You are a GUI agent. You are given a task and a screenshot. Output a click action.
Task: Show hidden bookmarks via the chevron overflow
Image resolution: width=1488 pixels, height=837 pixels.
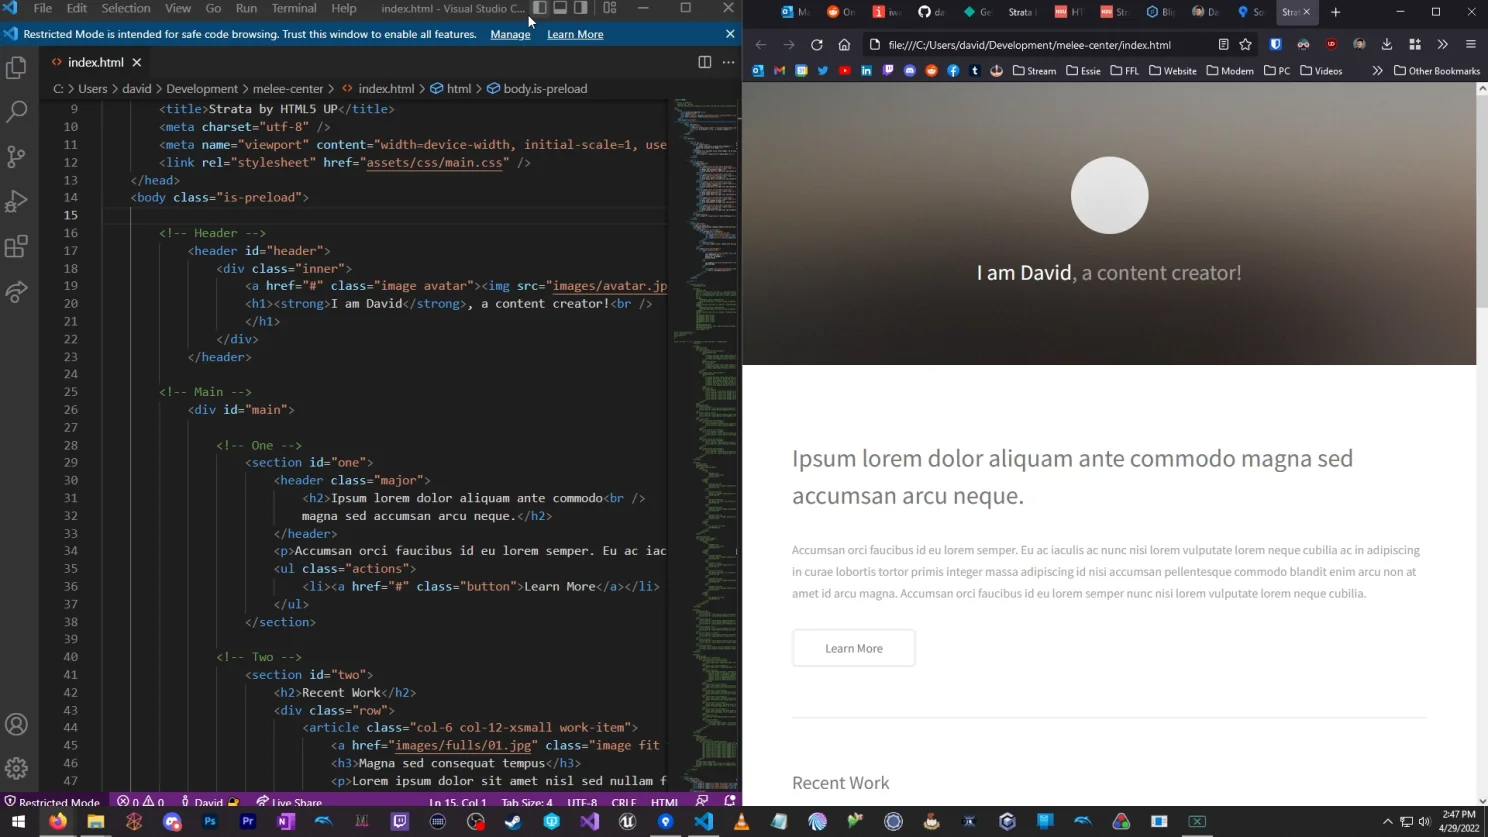[1377, 71]
